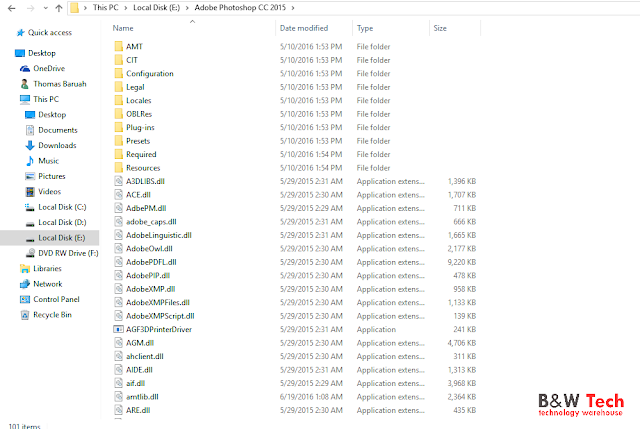Viewport: 640px width, 429px height.
Task: Click 'Adobe Photoshop CC 2015' breadcrumb
Action: pyautogui.click(x=240, y=8)
